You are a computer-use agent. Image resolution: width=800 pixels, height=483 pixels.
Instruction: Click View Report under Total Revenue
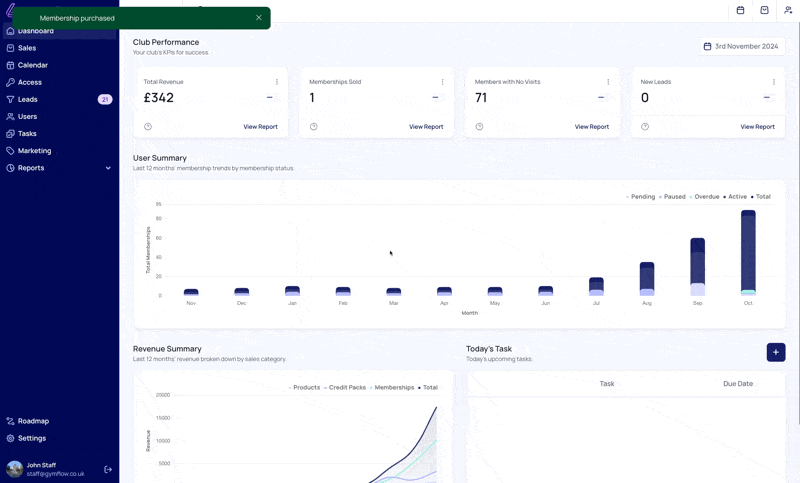point(260,127)
